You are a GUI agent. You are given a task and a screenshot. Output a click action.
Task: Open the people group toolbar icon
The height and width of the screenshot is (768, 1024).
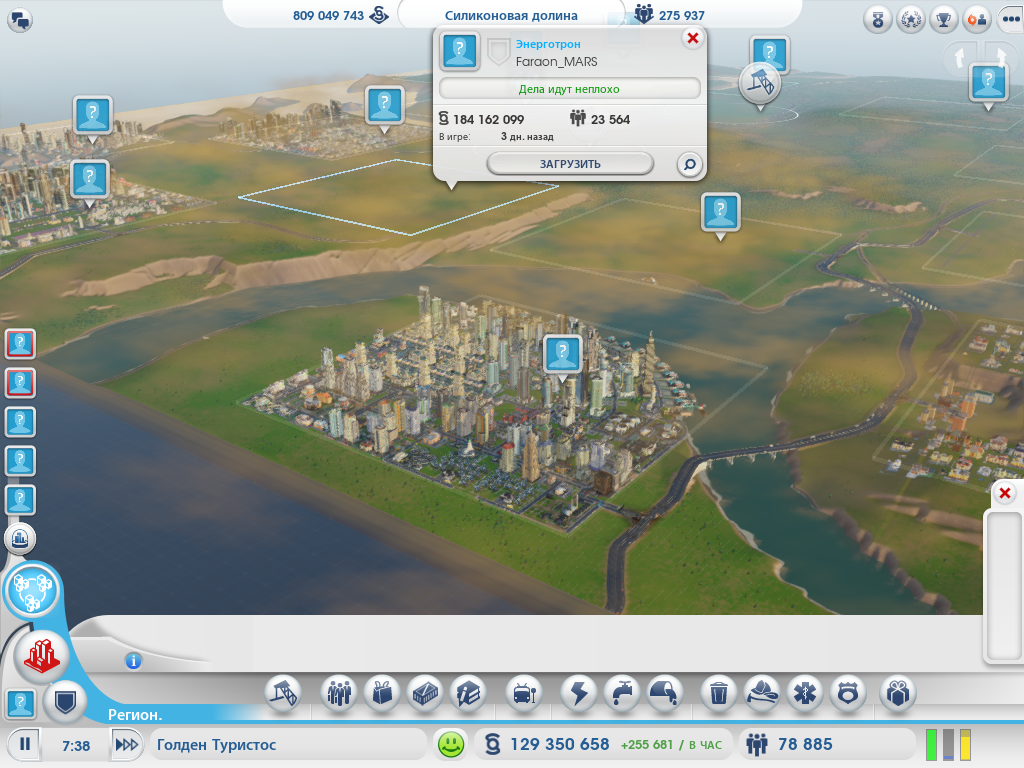[x=339, y=693]
